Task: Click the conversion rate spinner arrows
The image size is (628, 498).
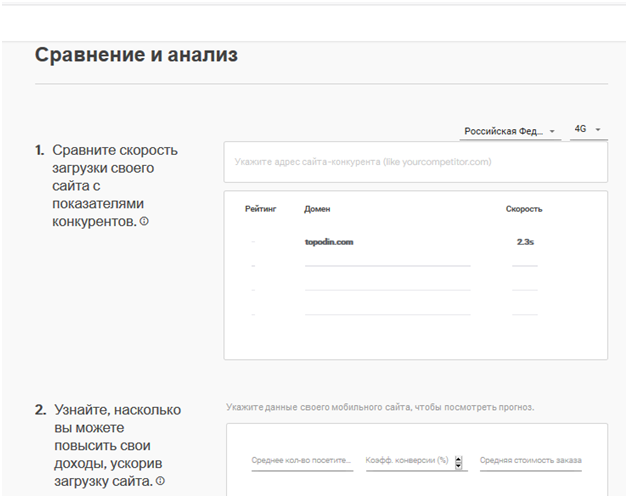Action: 459,462
